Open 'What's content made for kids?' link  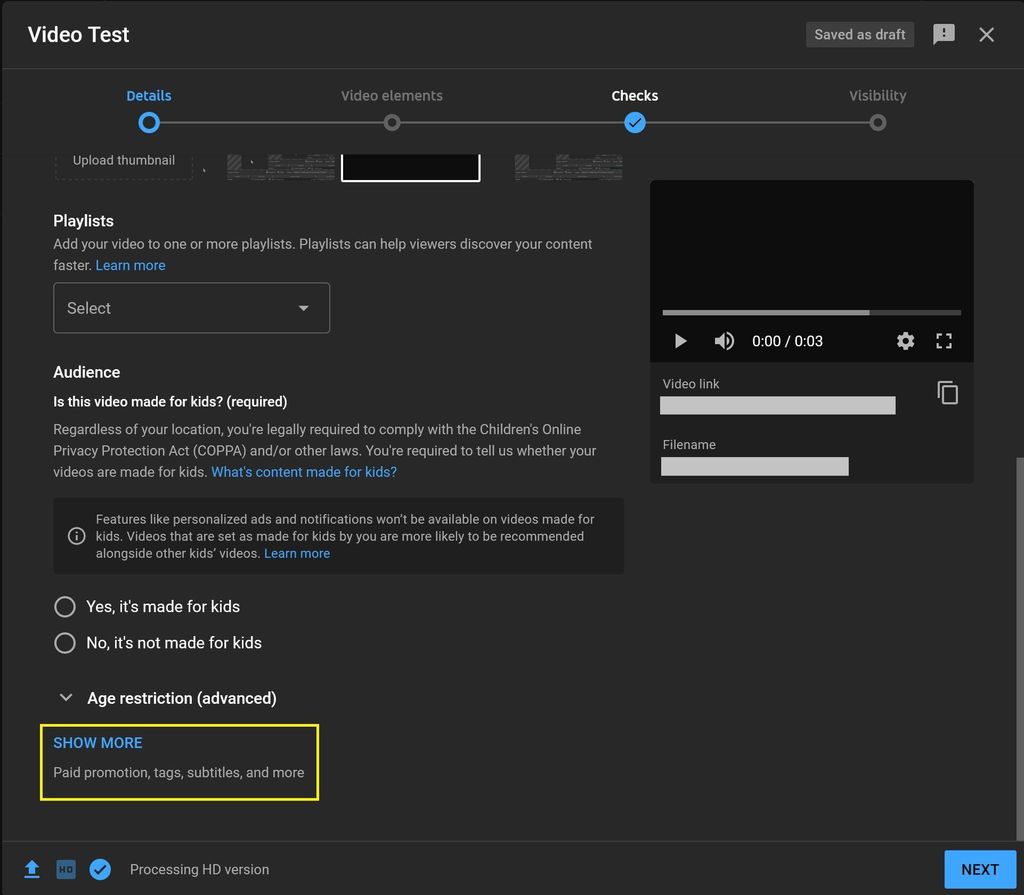coord(304,472)
